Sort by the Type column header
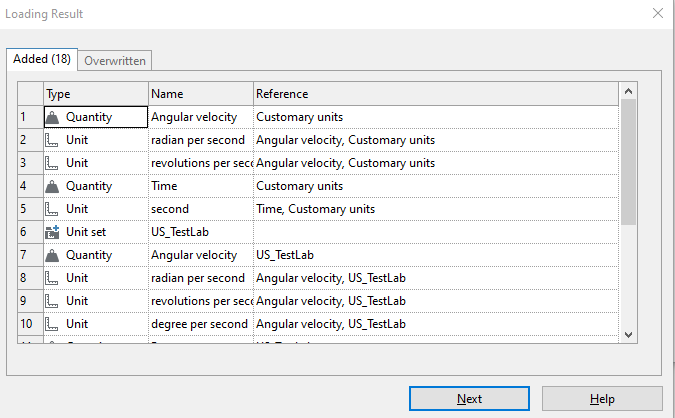 coord(96,94)
